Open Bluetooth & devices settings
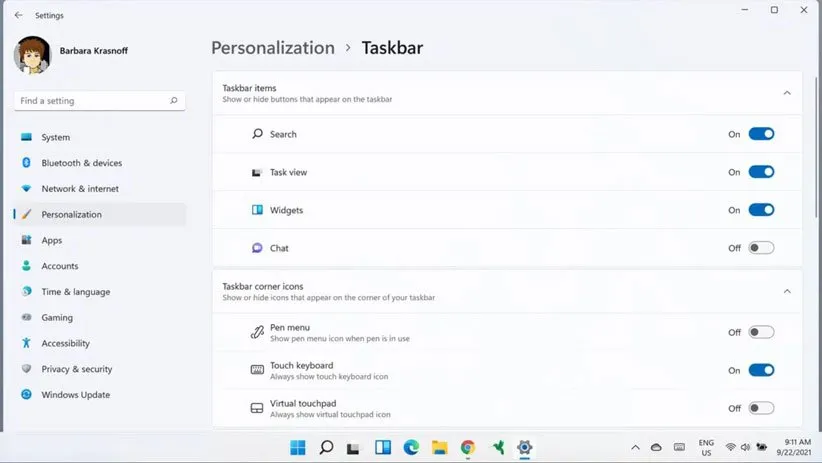 [81, 163]
